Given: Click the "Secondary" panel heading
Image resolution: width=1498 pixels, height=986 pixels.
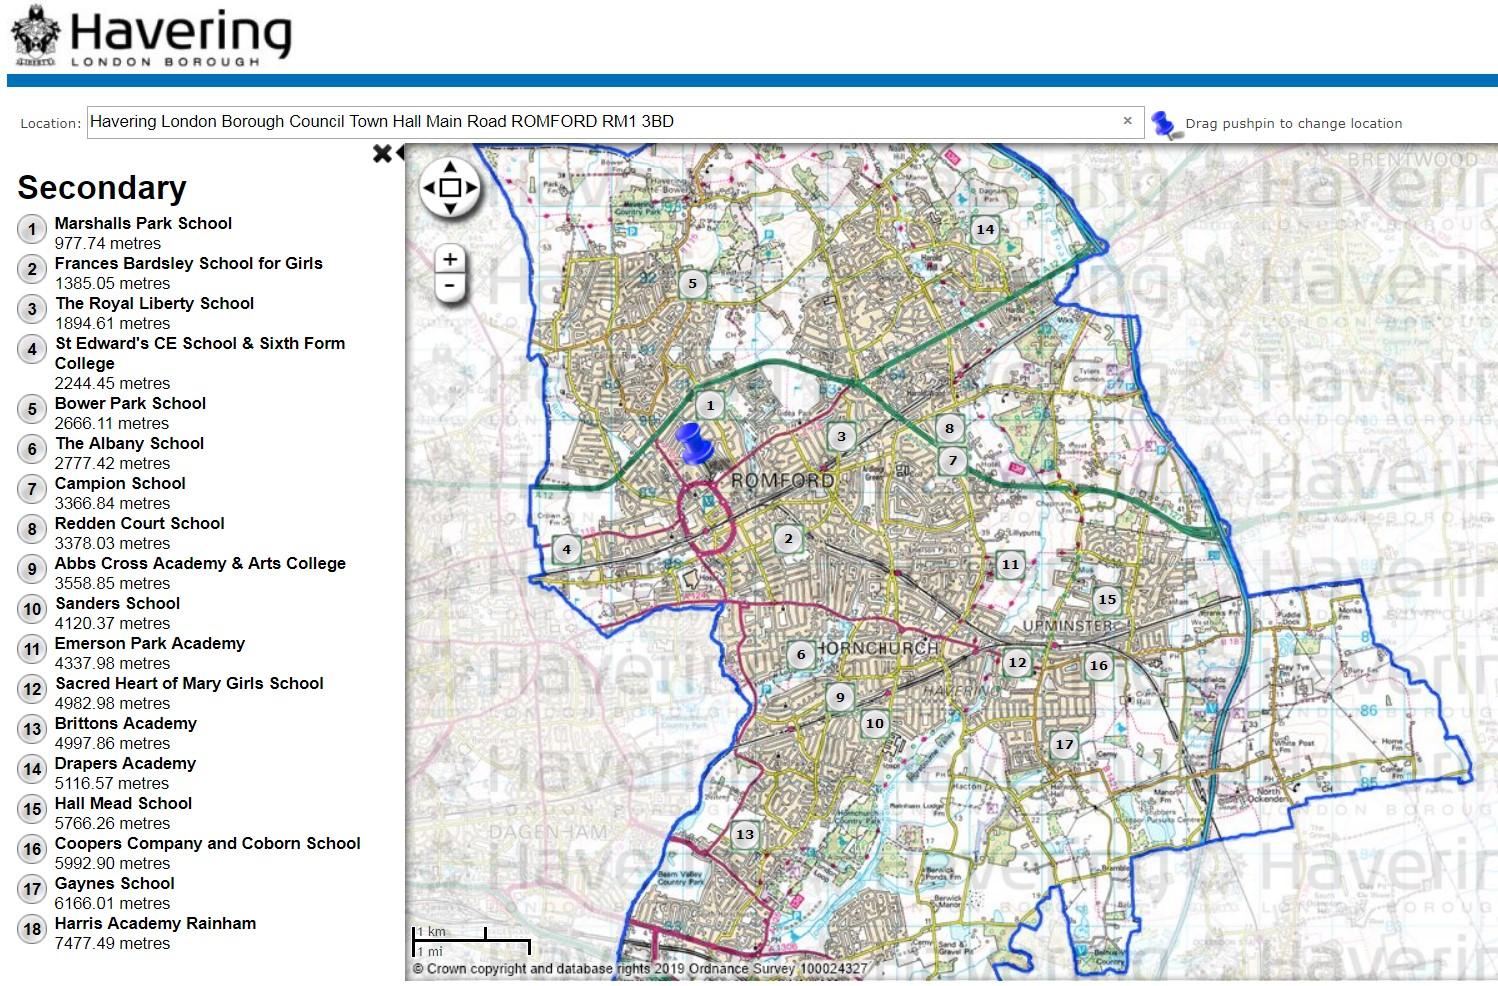Looking at the screenshot, I should (x=102, y=188).
